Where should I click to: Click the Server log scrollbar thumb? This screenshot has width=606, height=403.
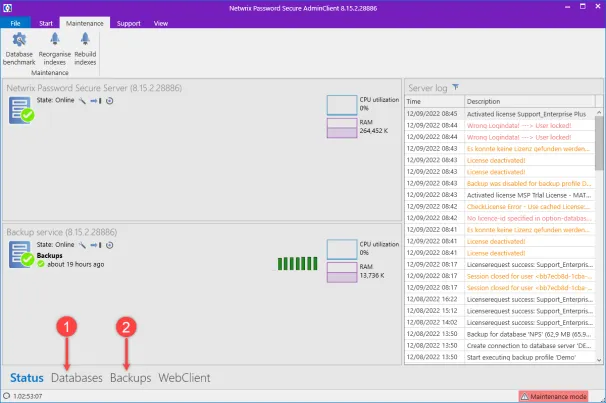[x=599, y=143]
